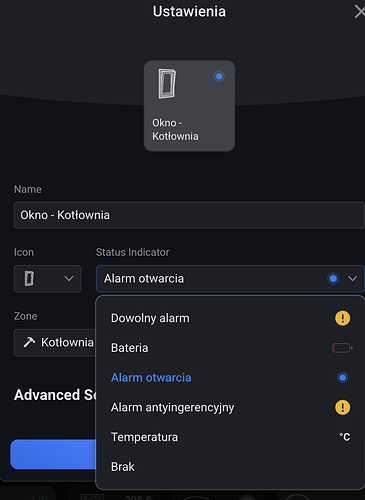Click the hammer icon in Zone field
Viewport: 365px width, 500px height.
tap(29, 342)
